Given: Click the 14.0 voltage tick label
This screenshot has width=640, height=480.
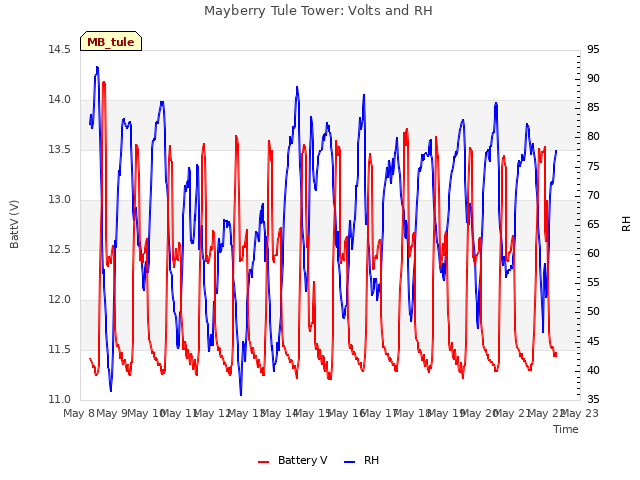Looking at the screenshot, I should coord(60,100).
